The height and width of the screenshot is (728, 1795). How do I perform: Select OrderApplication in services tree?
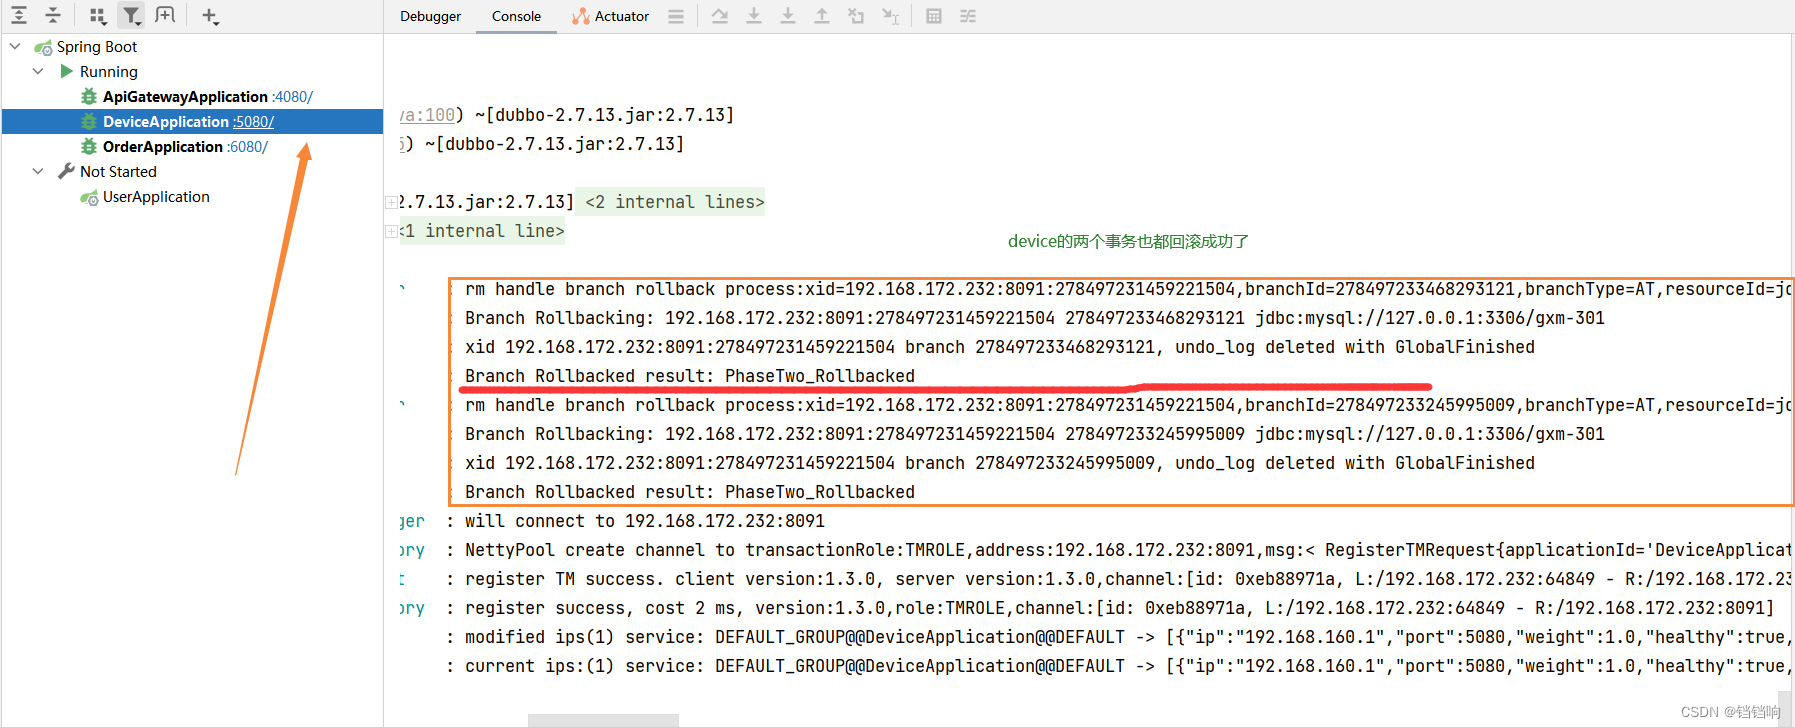pyautogui.click(x=163, y=146)
